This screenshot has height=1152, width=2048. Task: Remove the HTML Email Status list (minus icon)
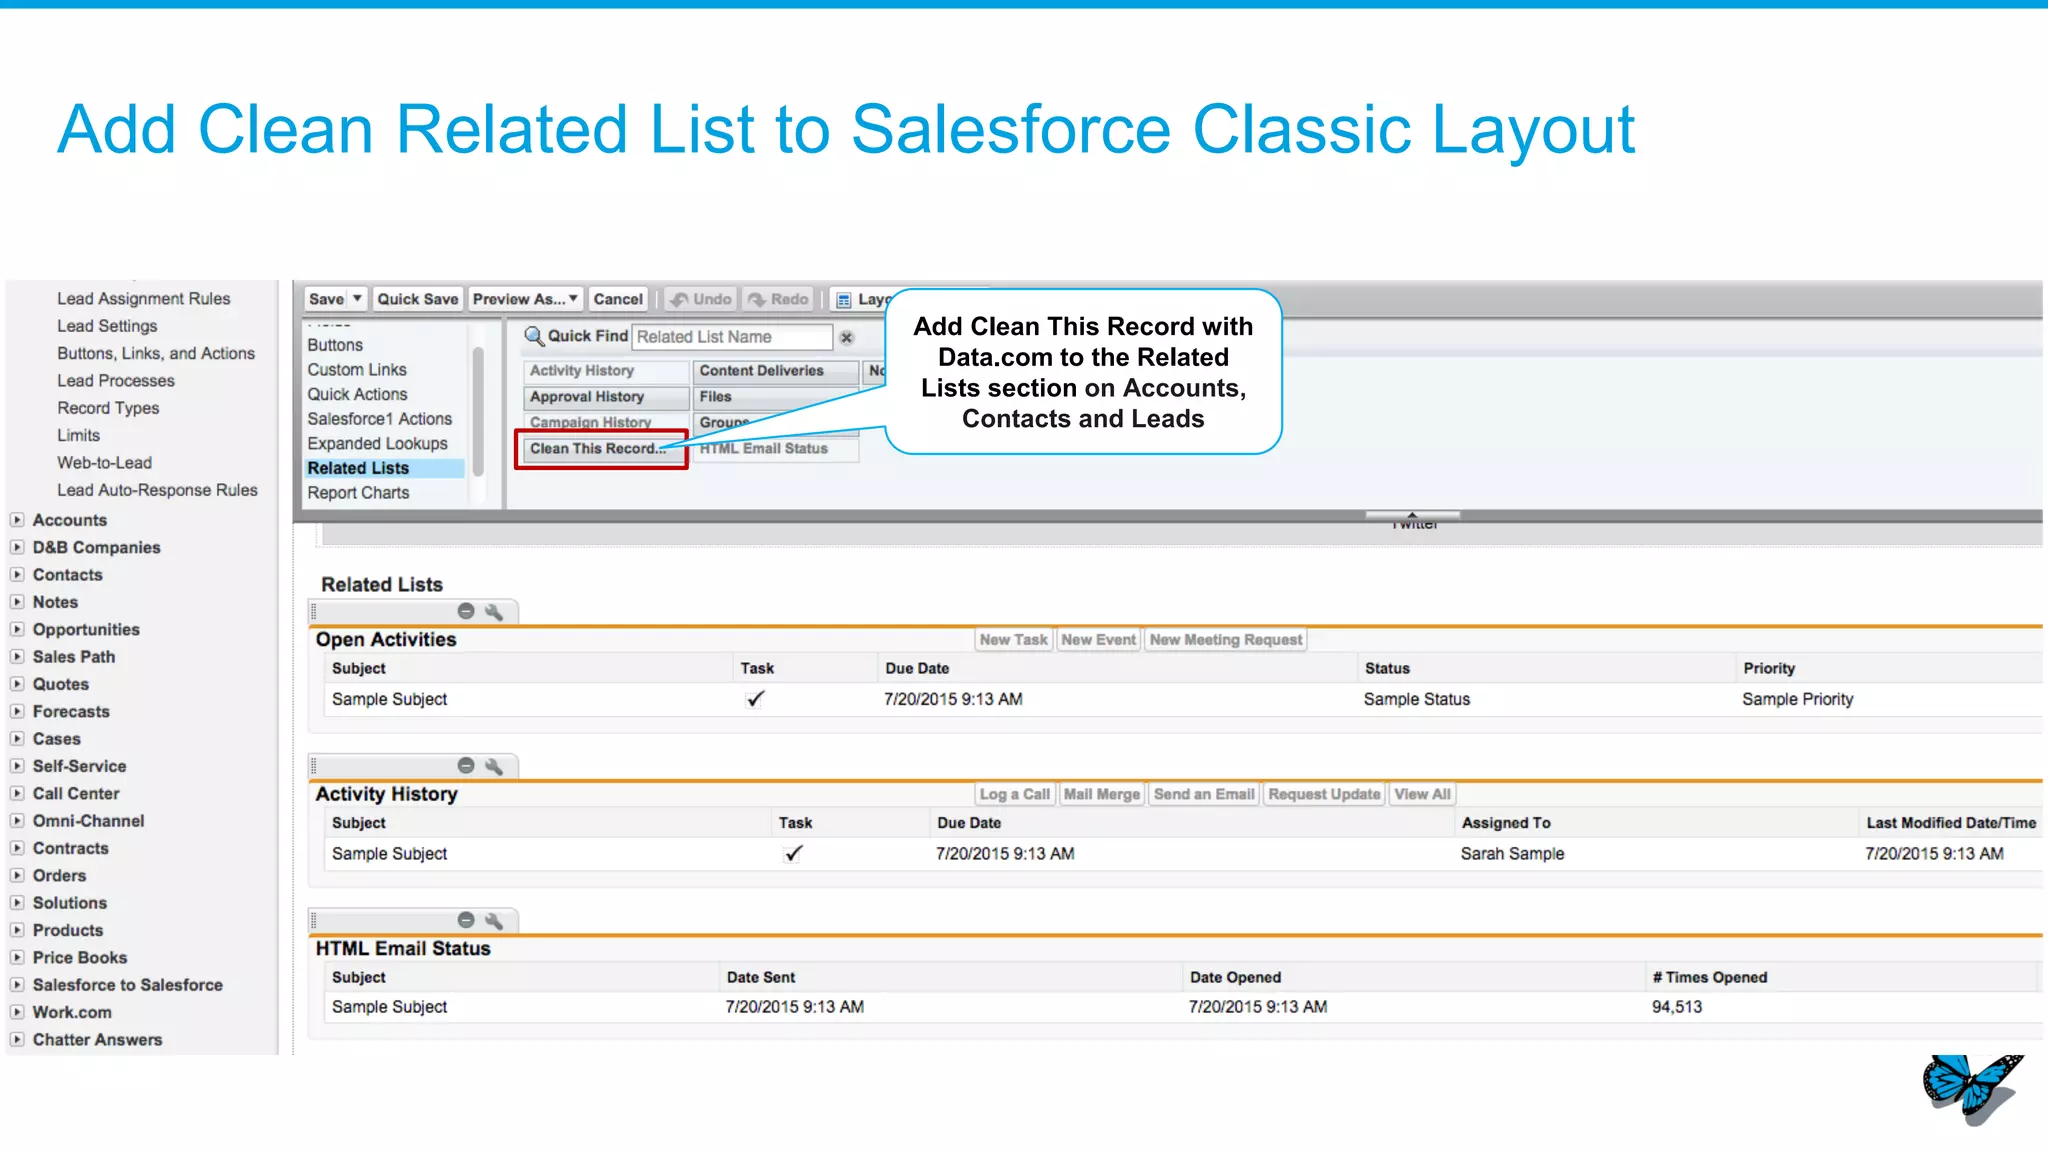click(466, 920)
